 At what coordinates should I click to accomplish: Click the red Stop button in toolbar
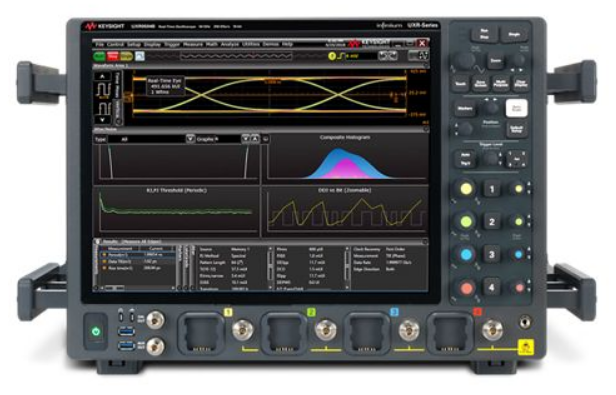point(113,56)
